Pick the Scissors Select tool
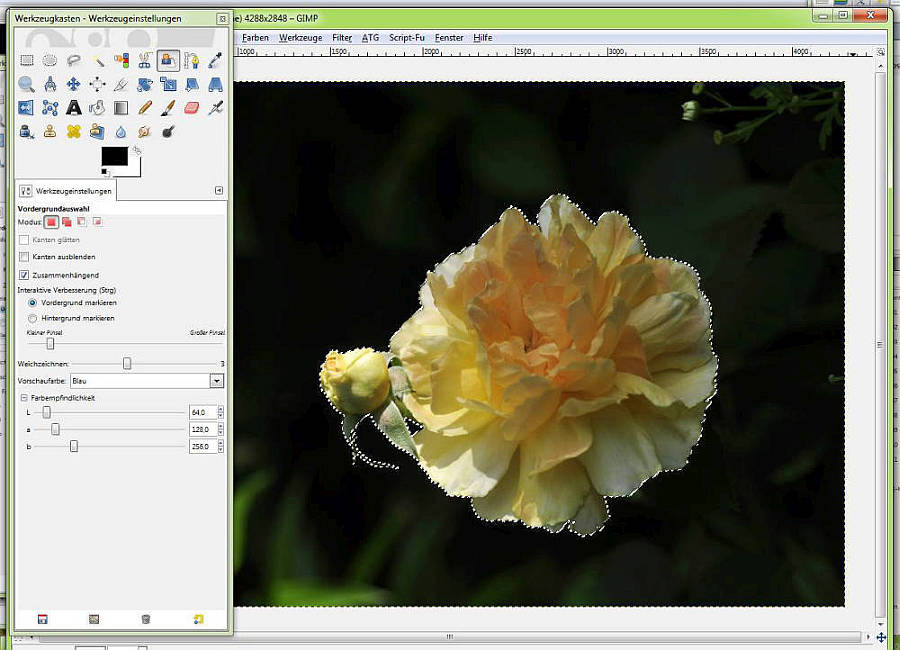900x650 pixels. [145, 60]
